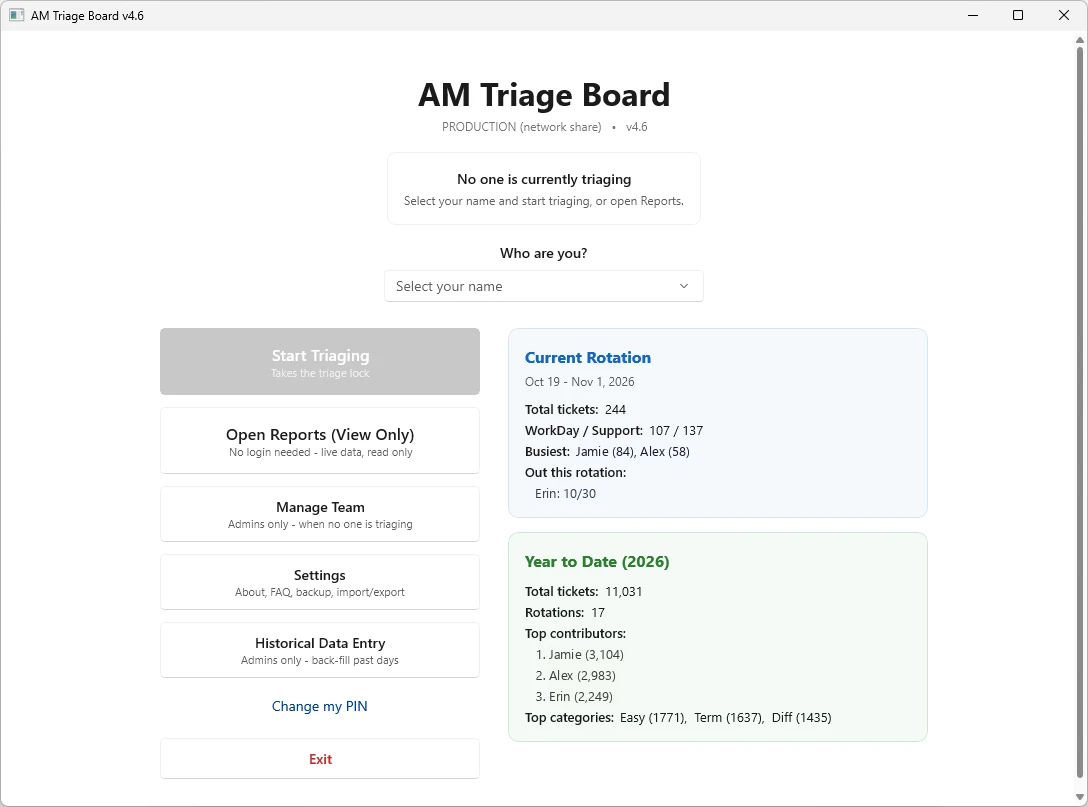Viewport: 1088px width, 807px height.
Task: Click the scrollbar up arrow
Action: click(1080, 40)
